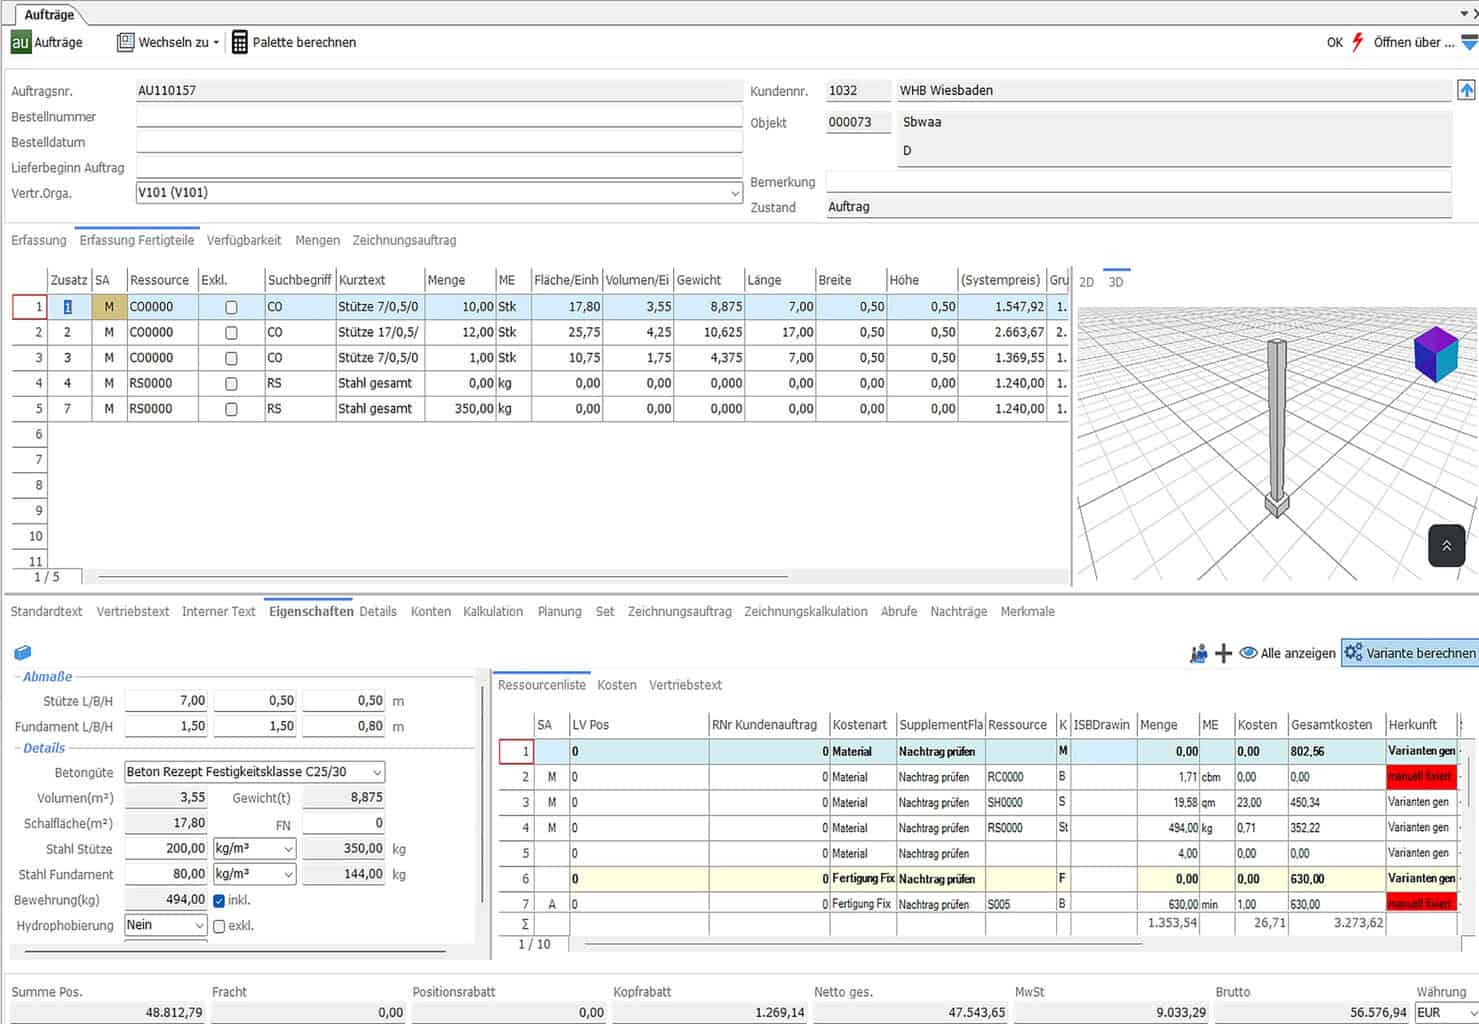This screenshot has height=1024, width=1479.
Task: Open the Betongüte dropdown
Action: pos(376,772)
